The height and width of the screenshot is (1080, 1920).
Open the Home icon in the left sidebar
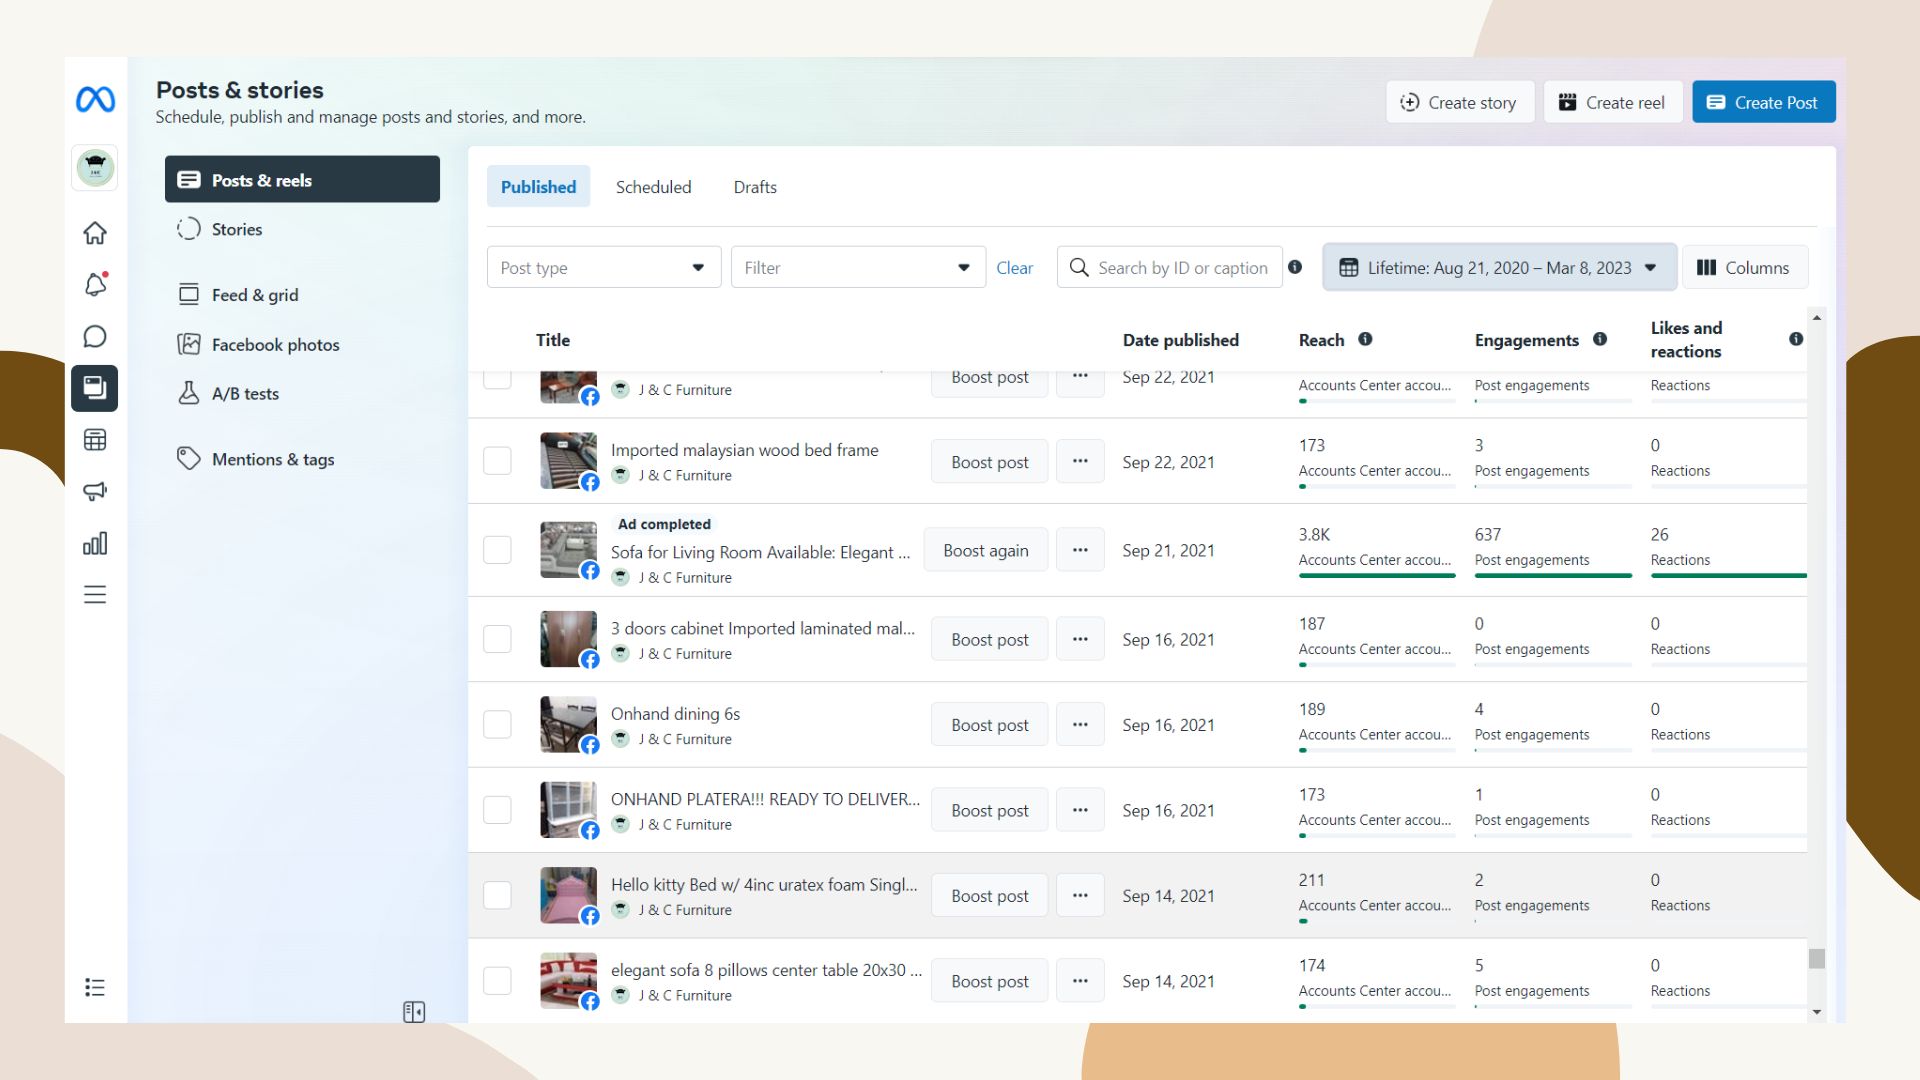[95, 233]
